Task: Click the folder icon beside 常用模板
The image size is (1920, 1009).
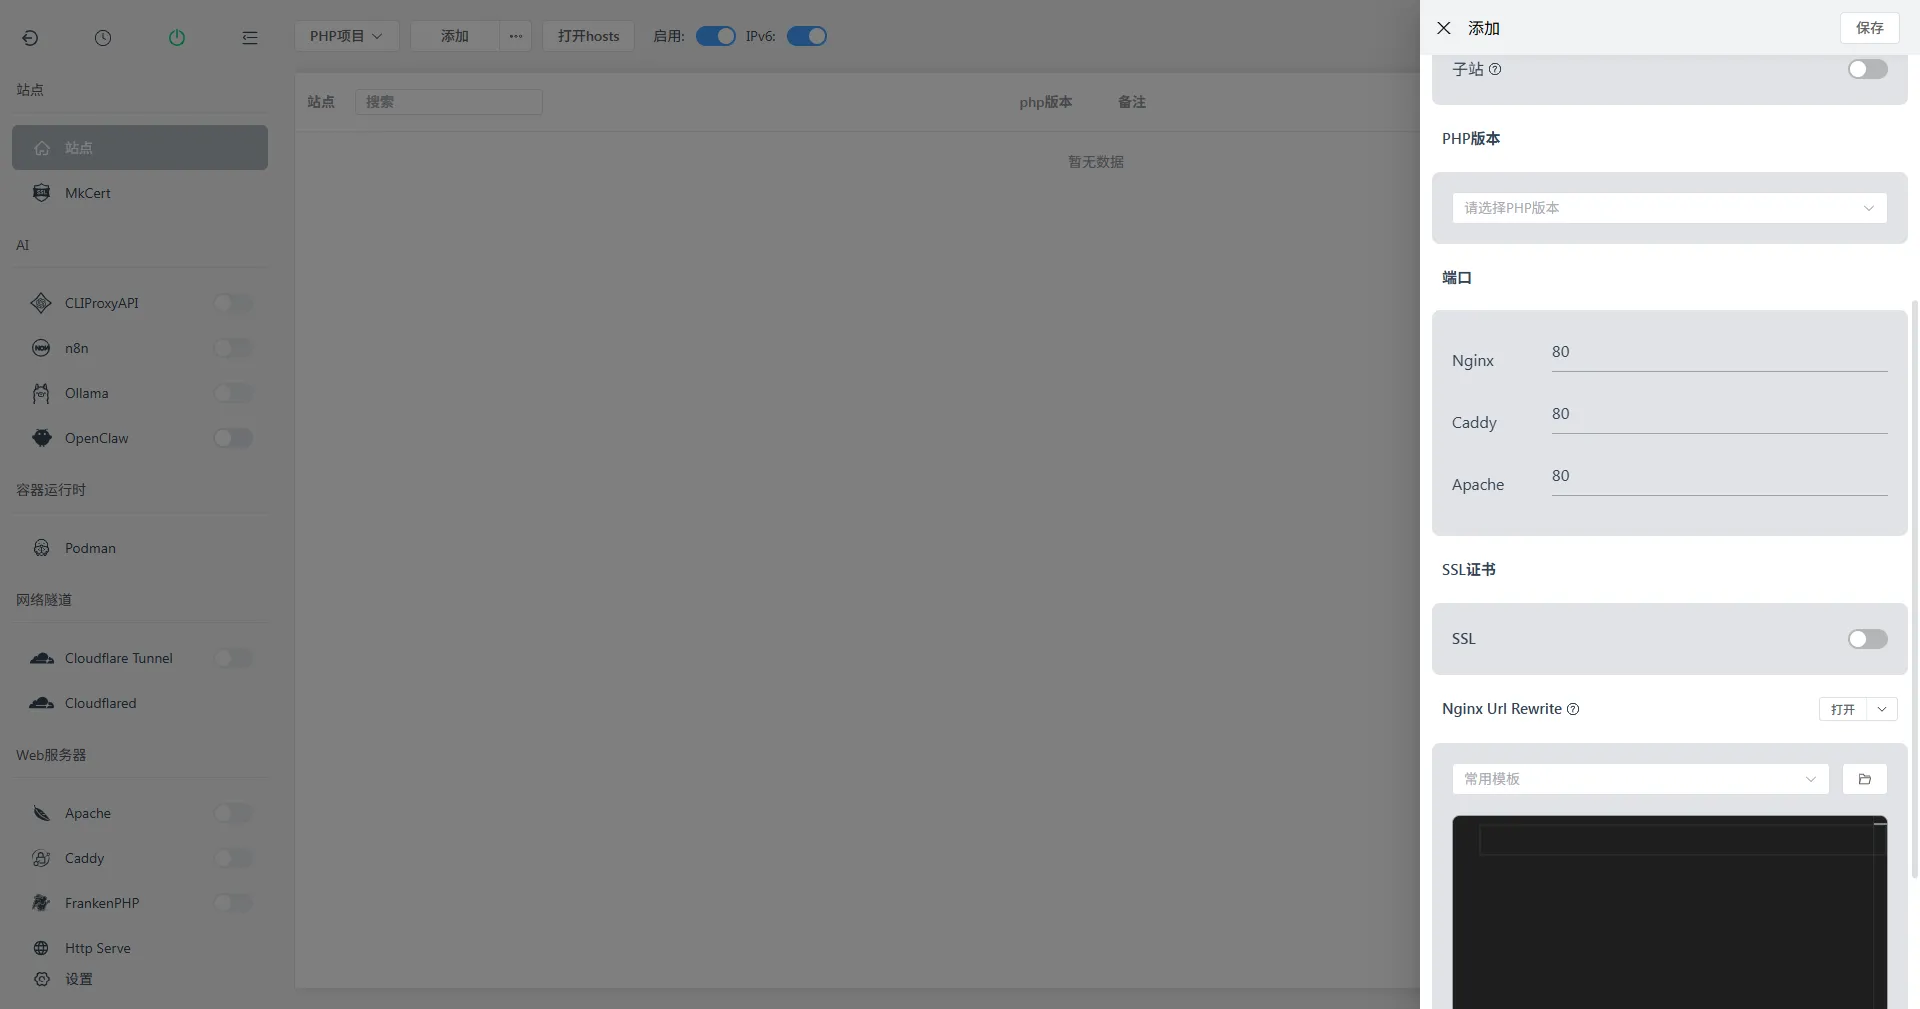Action: tap(1865, 779)
